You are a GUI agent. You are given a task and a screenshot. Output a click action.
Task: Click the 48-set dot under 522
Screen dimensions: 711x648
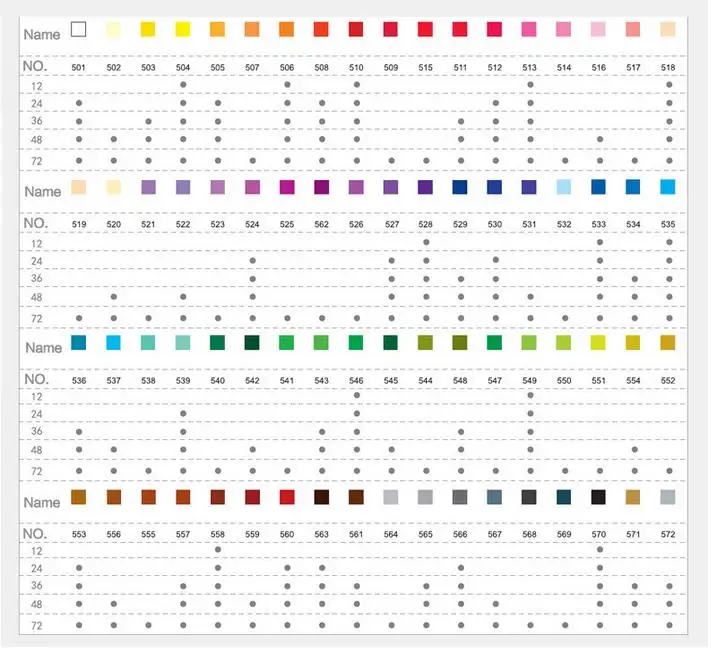pos(183,297)
